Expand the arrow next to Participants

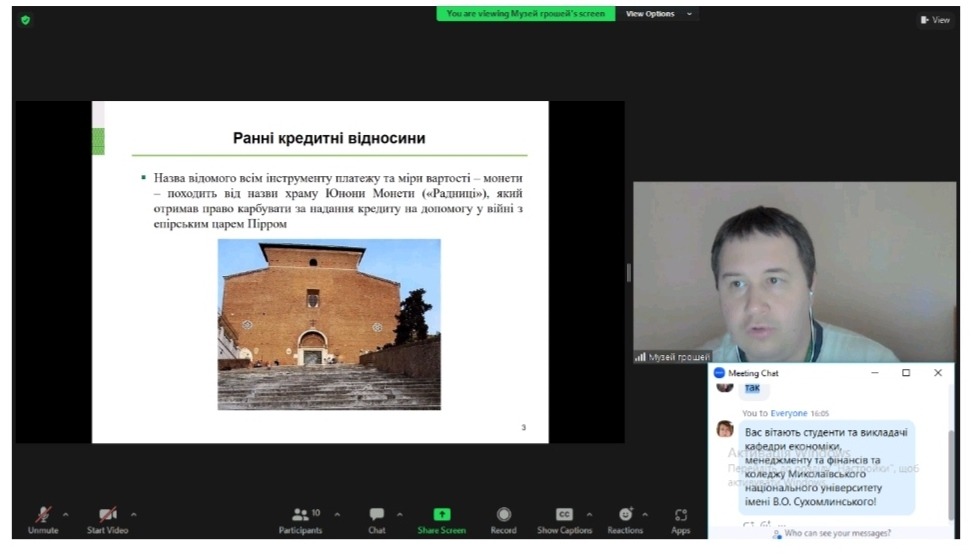336,514
